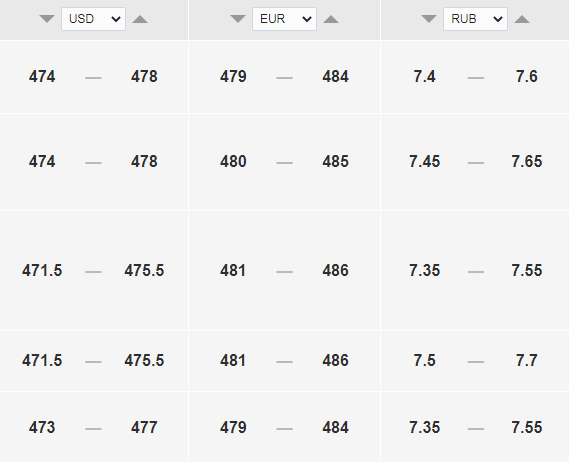Select the 474 USD buy rate in first row
569x462 pixels.
[42, 77]
